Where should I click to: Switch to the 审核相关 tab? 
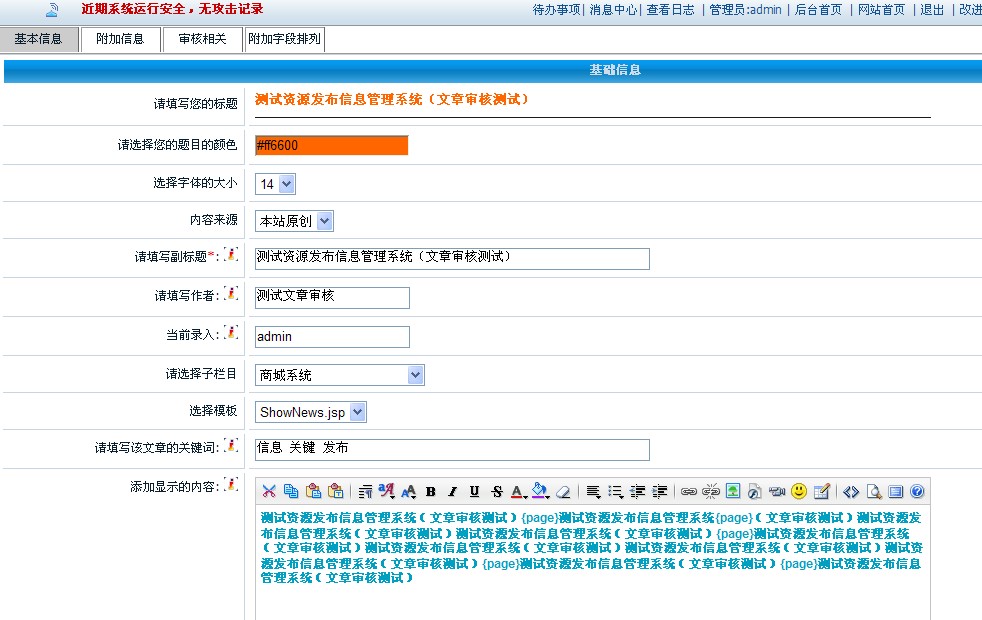tap(202, 39)
